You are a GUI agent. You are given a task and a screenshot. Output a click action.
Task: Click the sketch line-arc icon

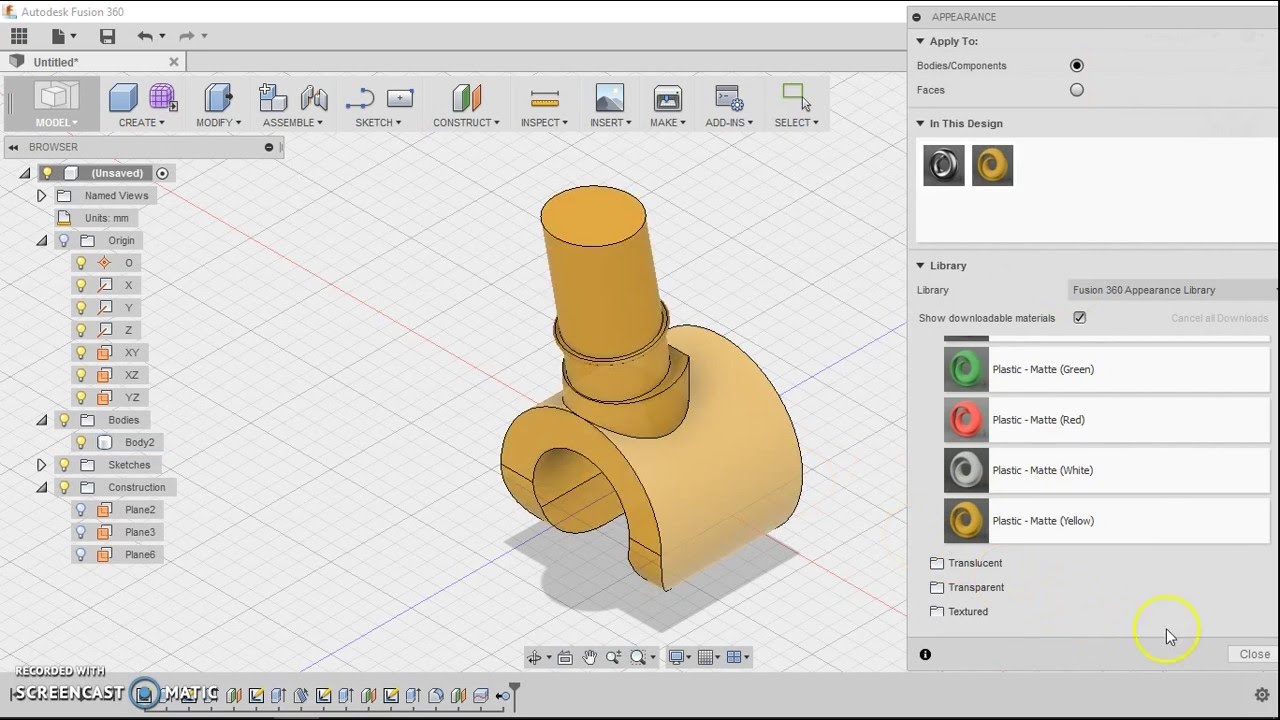coord(359,98)
